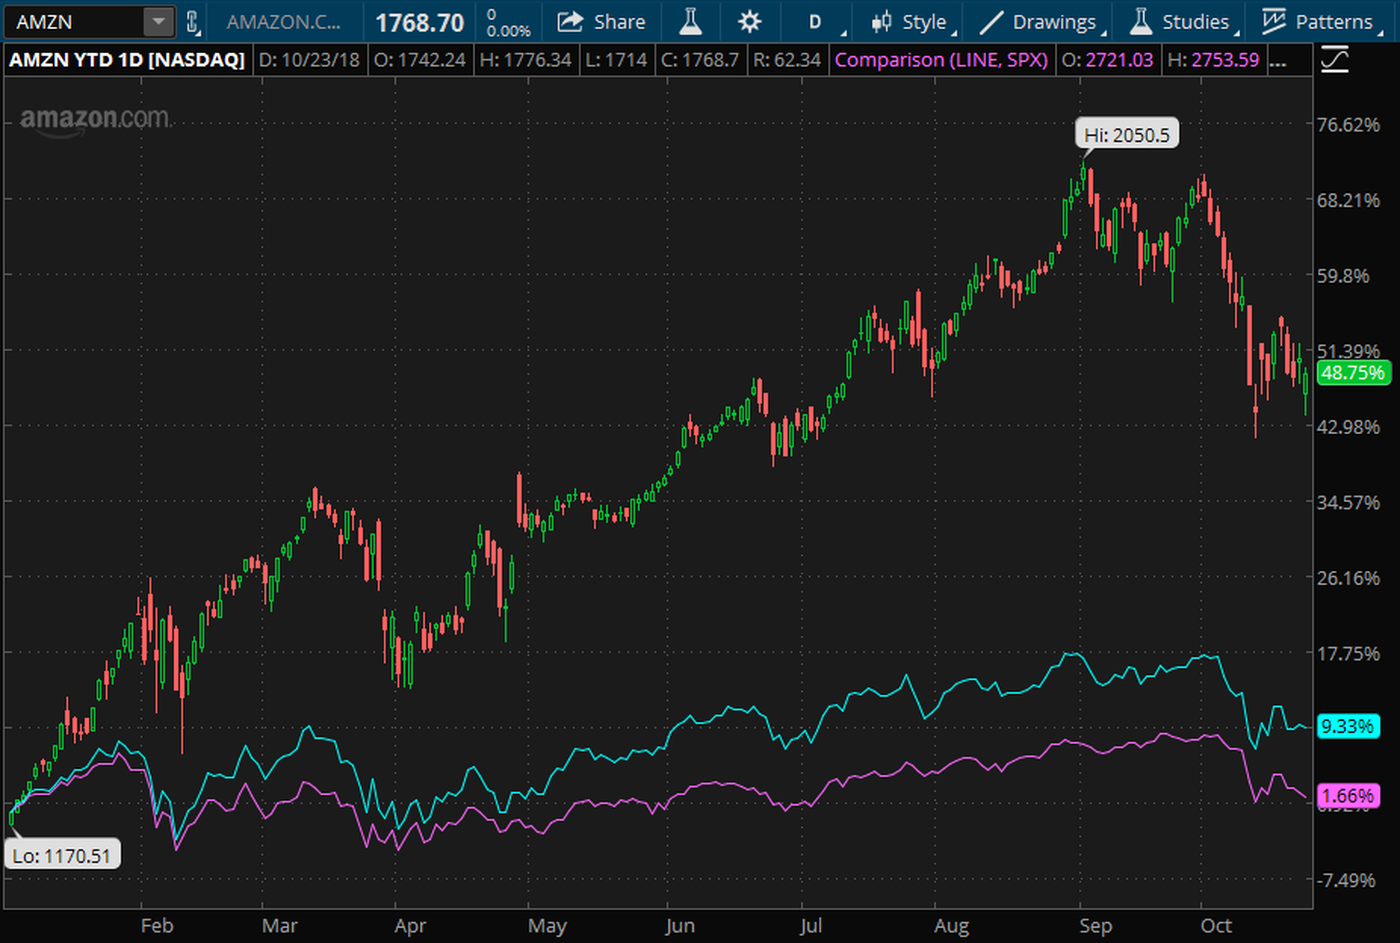This screenshot has width=1400, height=943.
Task: Click the Comparison (LINE, SPX) label
Action: click(941, 60)
